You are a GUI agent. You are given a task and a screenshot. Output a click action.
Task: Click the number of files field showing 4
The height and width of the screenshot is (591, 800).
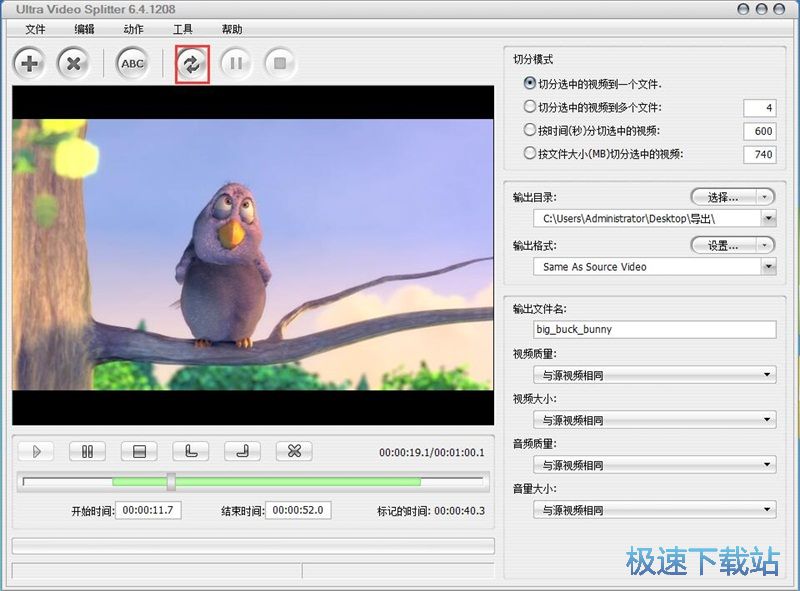click(x=760, y=108)
